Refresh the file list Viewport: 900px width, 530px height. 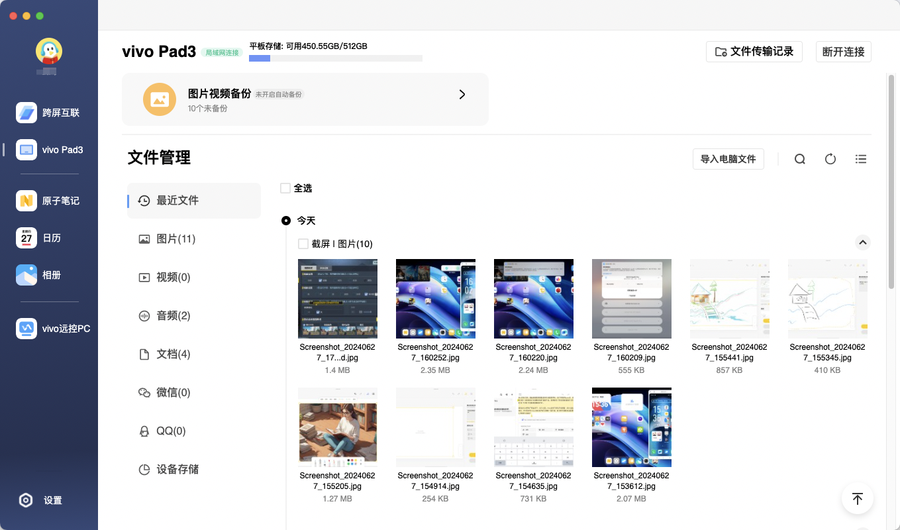click(830, 159)
